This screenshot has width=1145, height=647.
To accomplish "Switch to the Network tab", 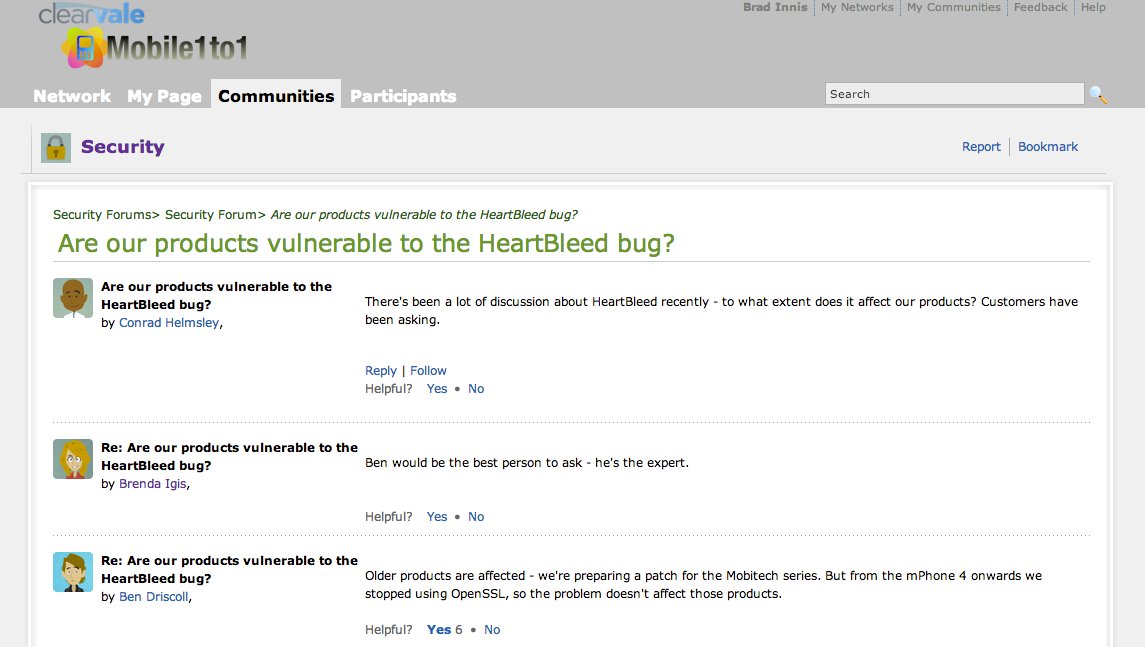I will click(72, 96).
